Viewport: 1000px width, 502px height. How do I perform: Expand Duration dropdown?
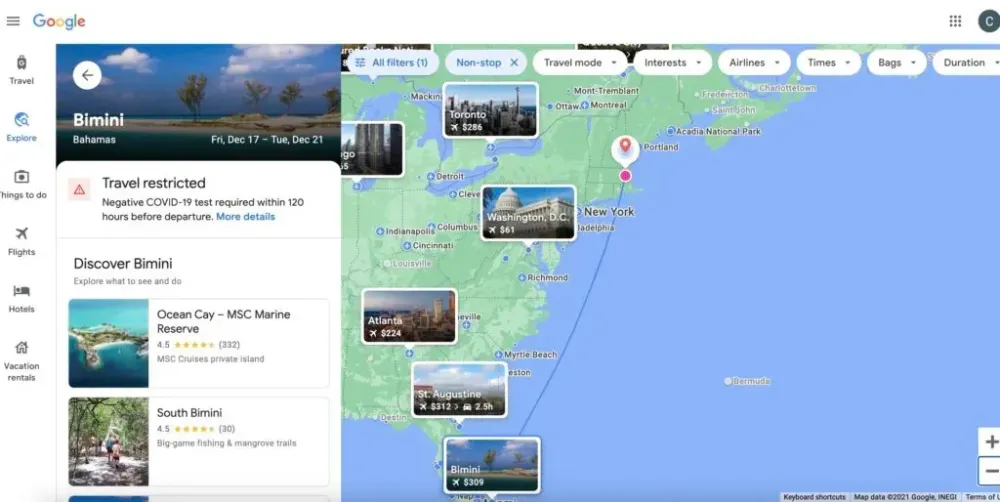[968, 63]
